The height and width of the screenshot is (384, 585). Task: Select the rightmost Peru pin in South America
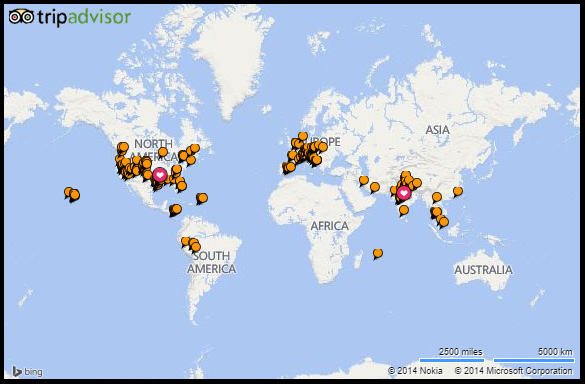tap(195, 247)
